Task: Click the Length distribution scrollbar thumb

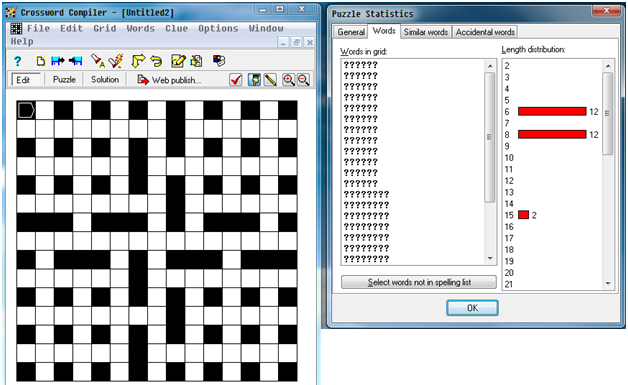Action: tap(608, 113)
